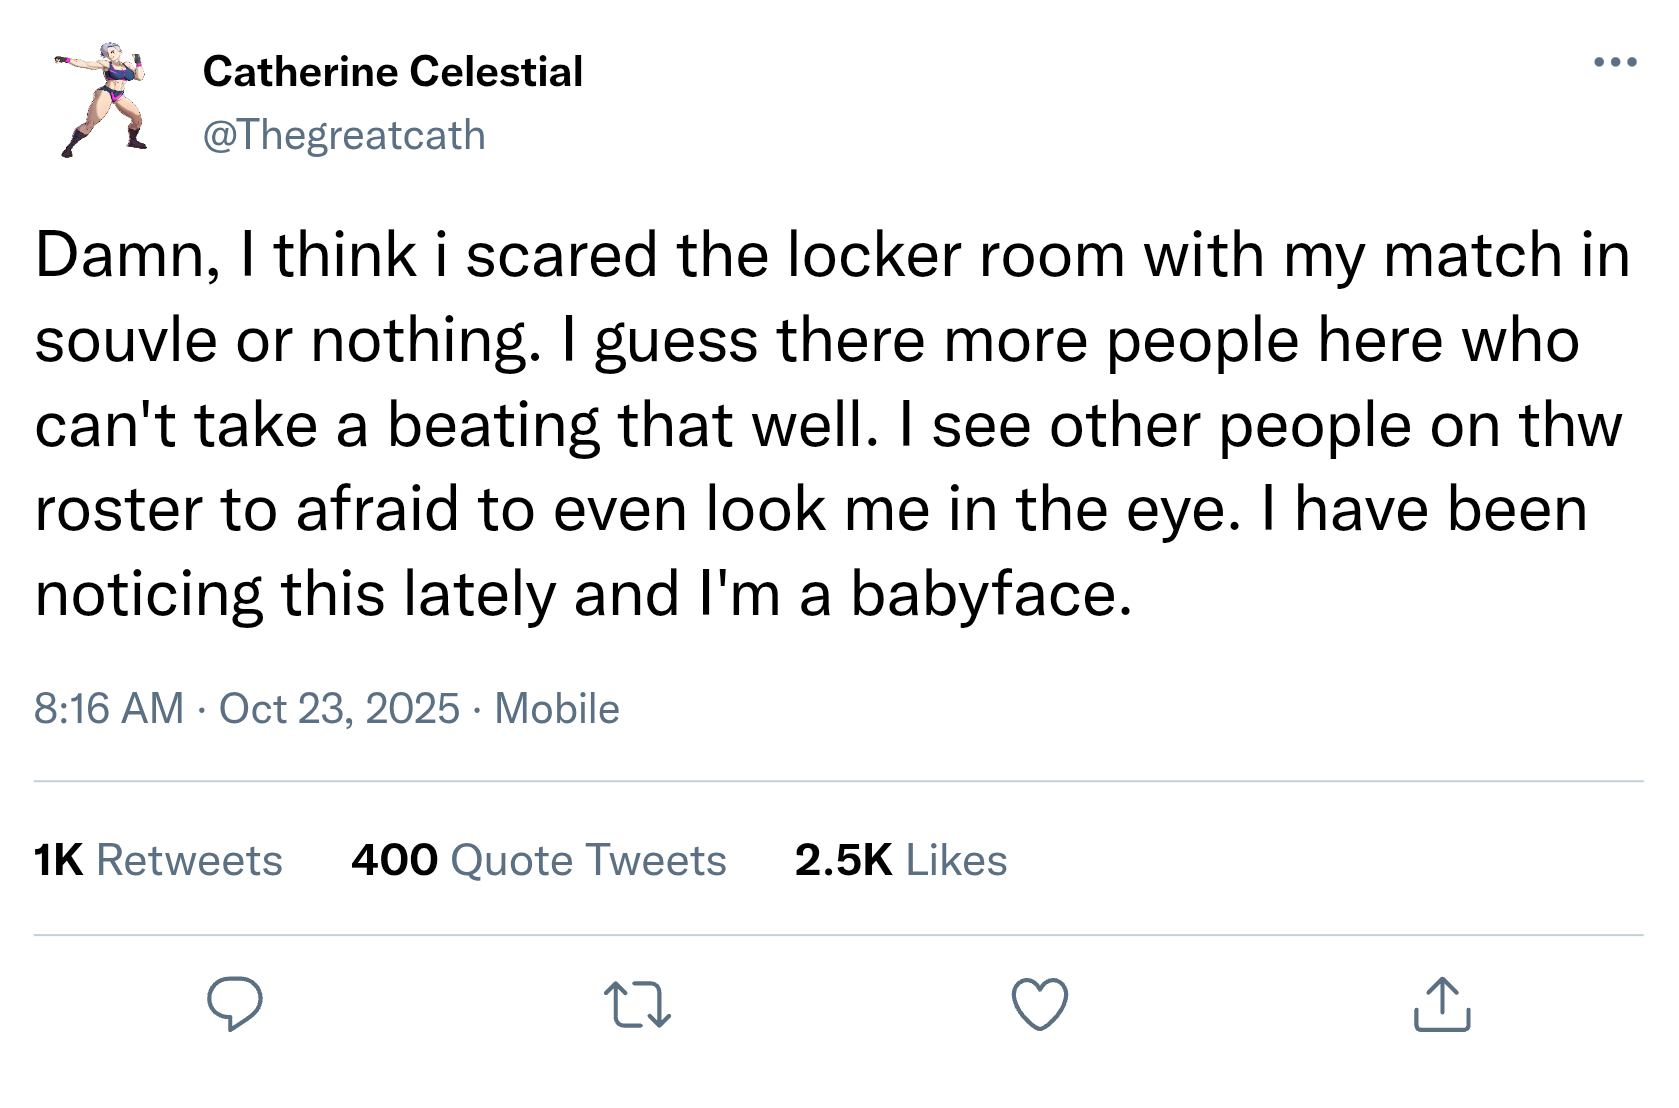Click the wrestler profile avatar image
Screen dimensions: 1679x1108
(103, 99)
